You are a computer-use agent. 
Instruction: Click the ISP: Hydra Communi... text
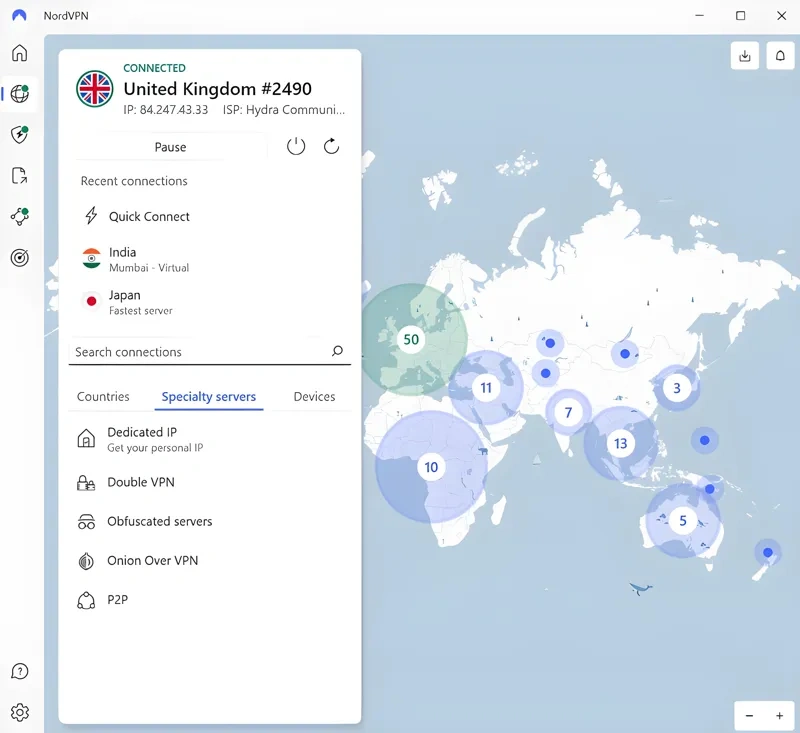284,110
